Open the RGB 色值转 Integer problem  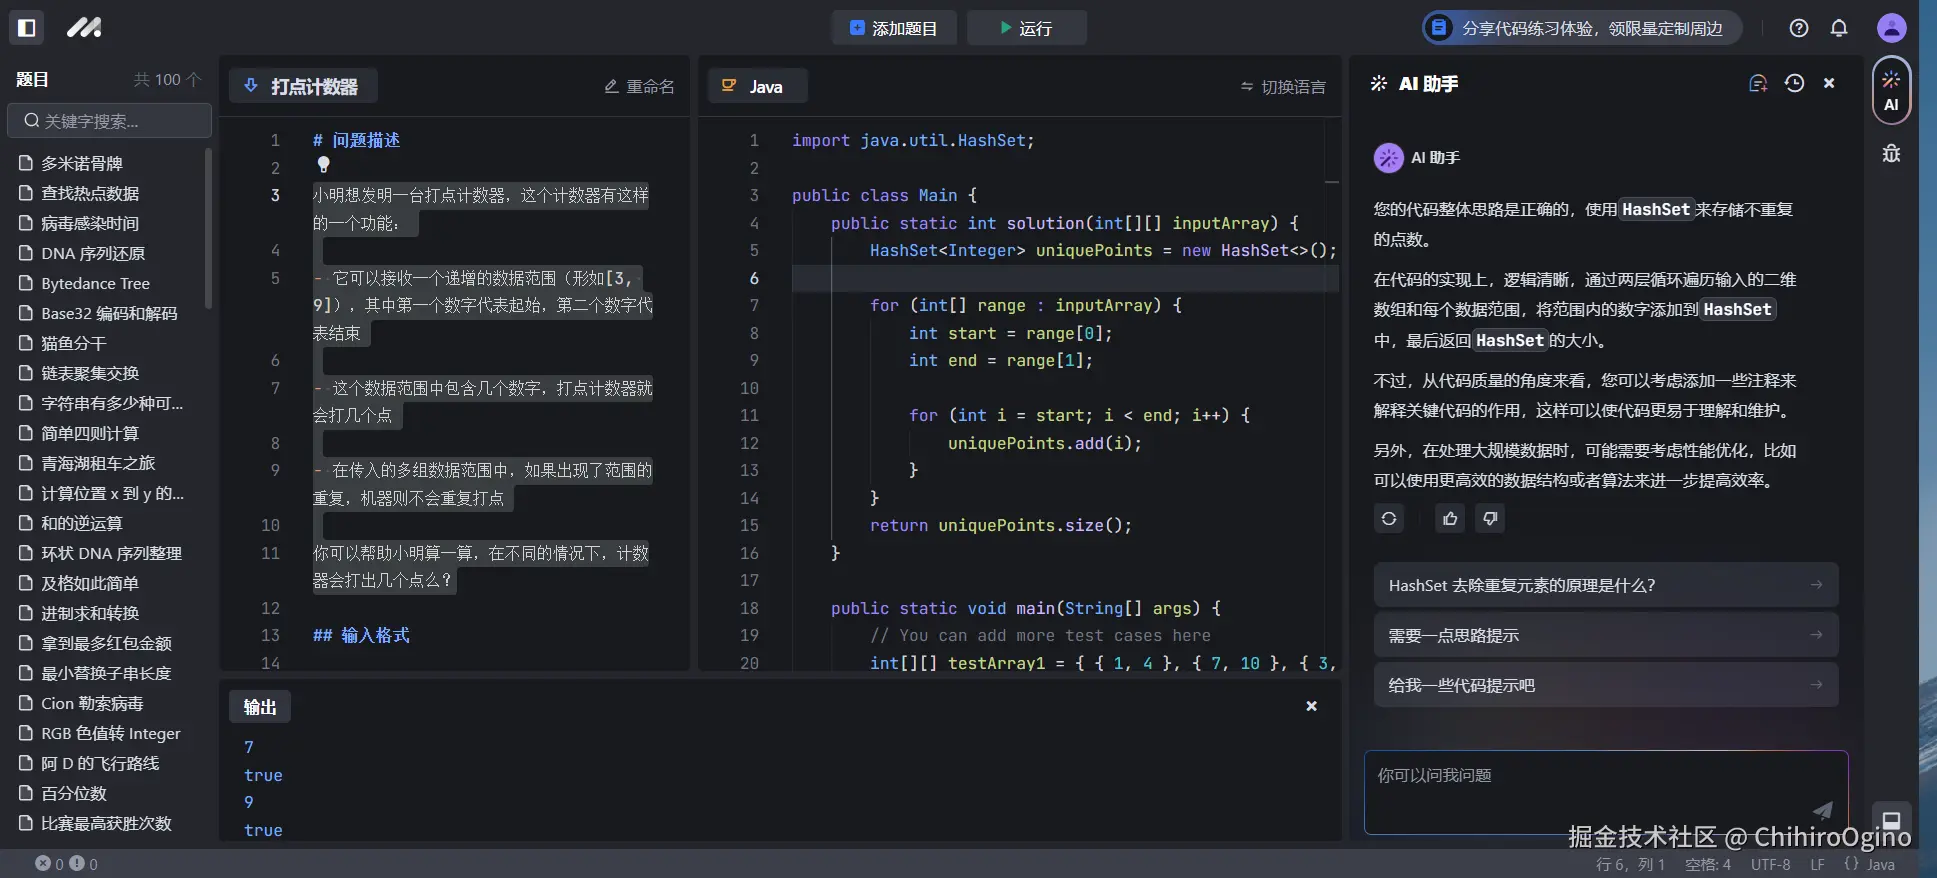pos(108,733)
